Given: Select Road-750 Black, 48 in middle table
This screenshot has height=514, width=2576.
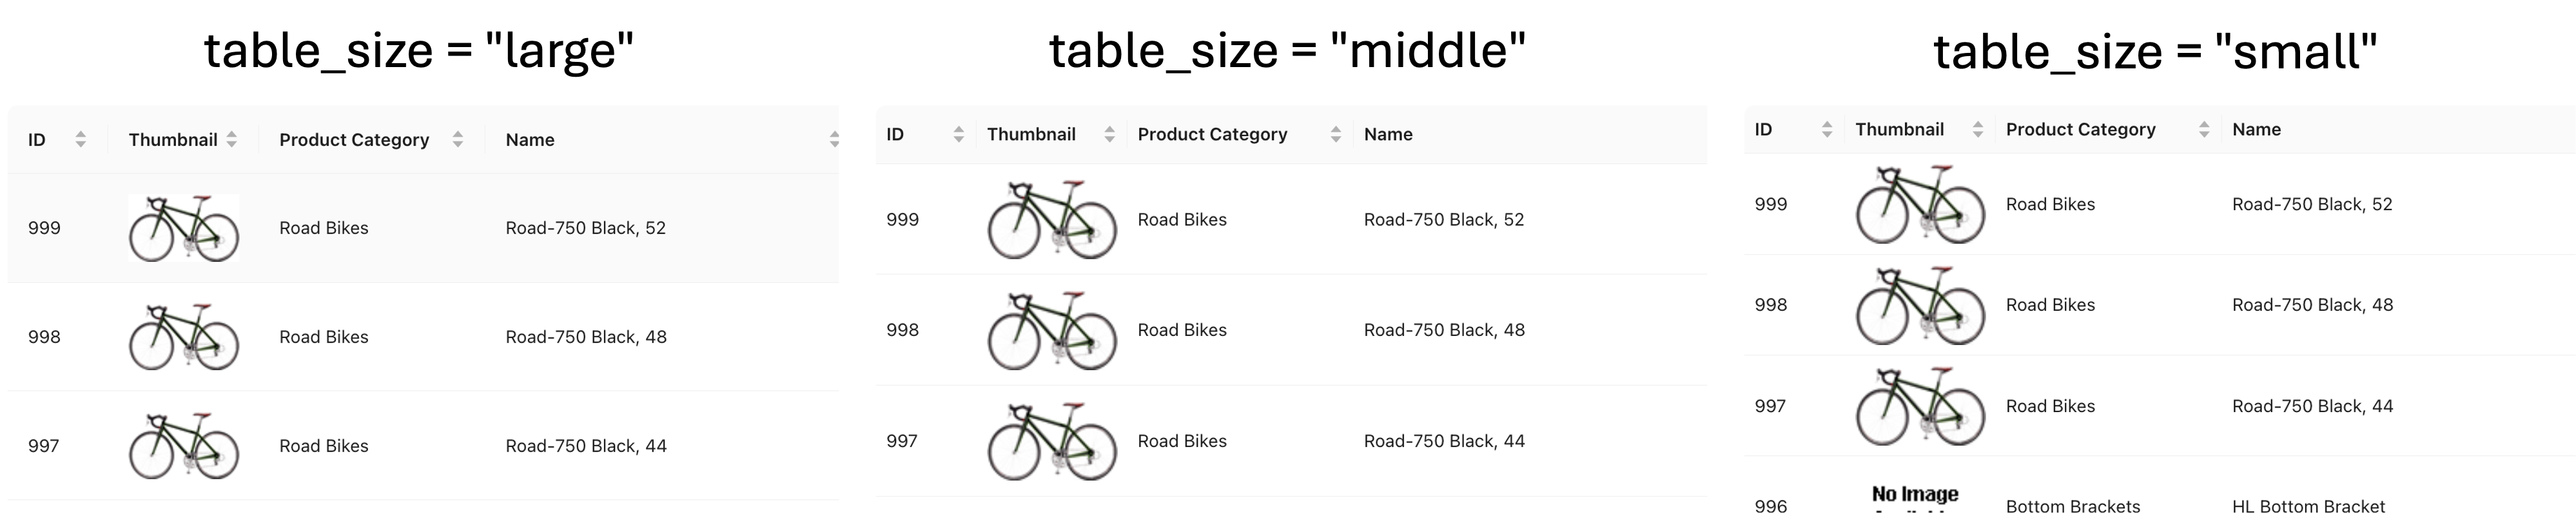Looking at the screenshot, I should tap(1444, 330).
